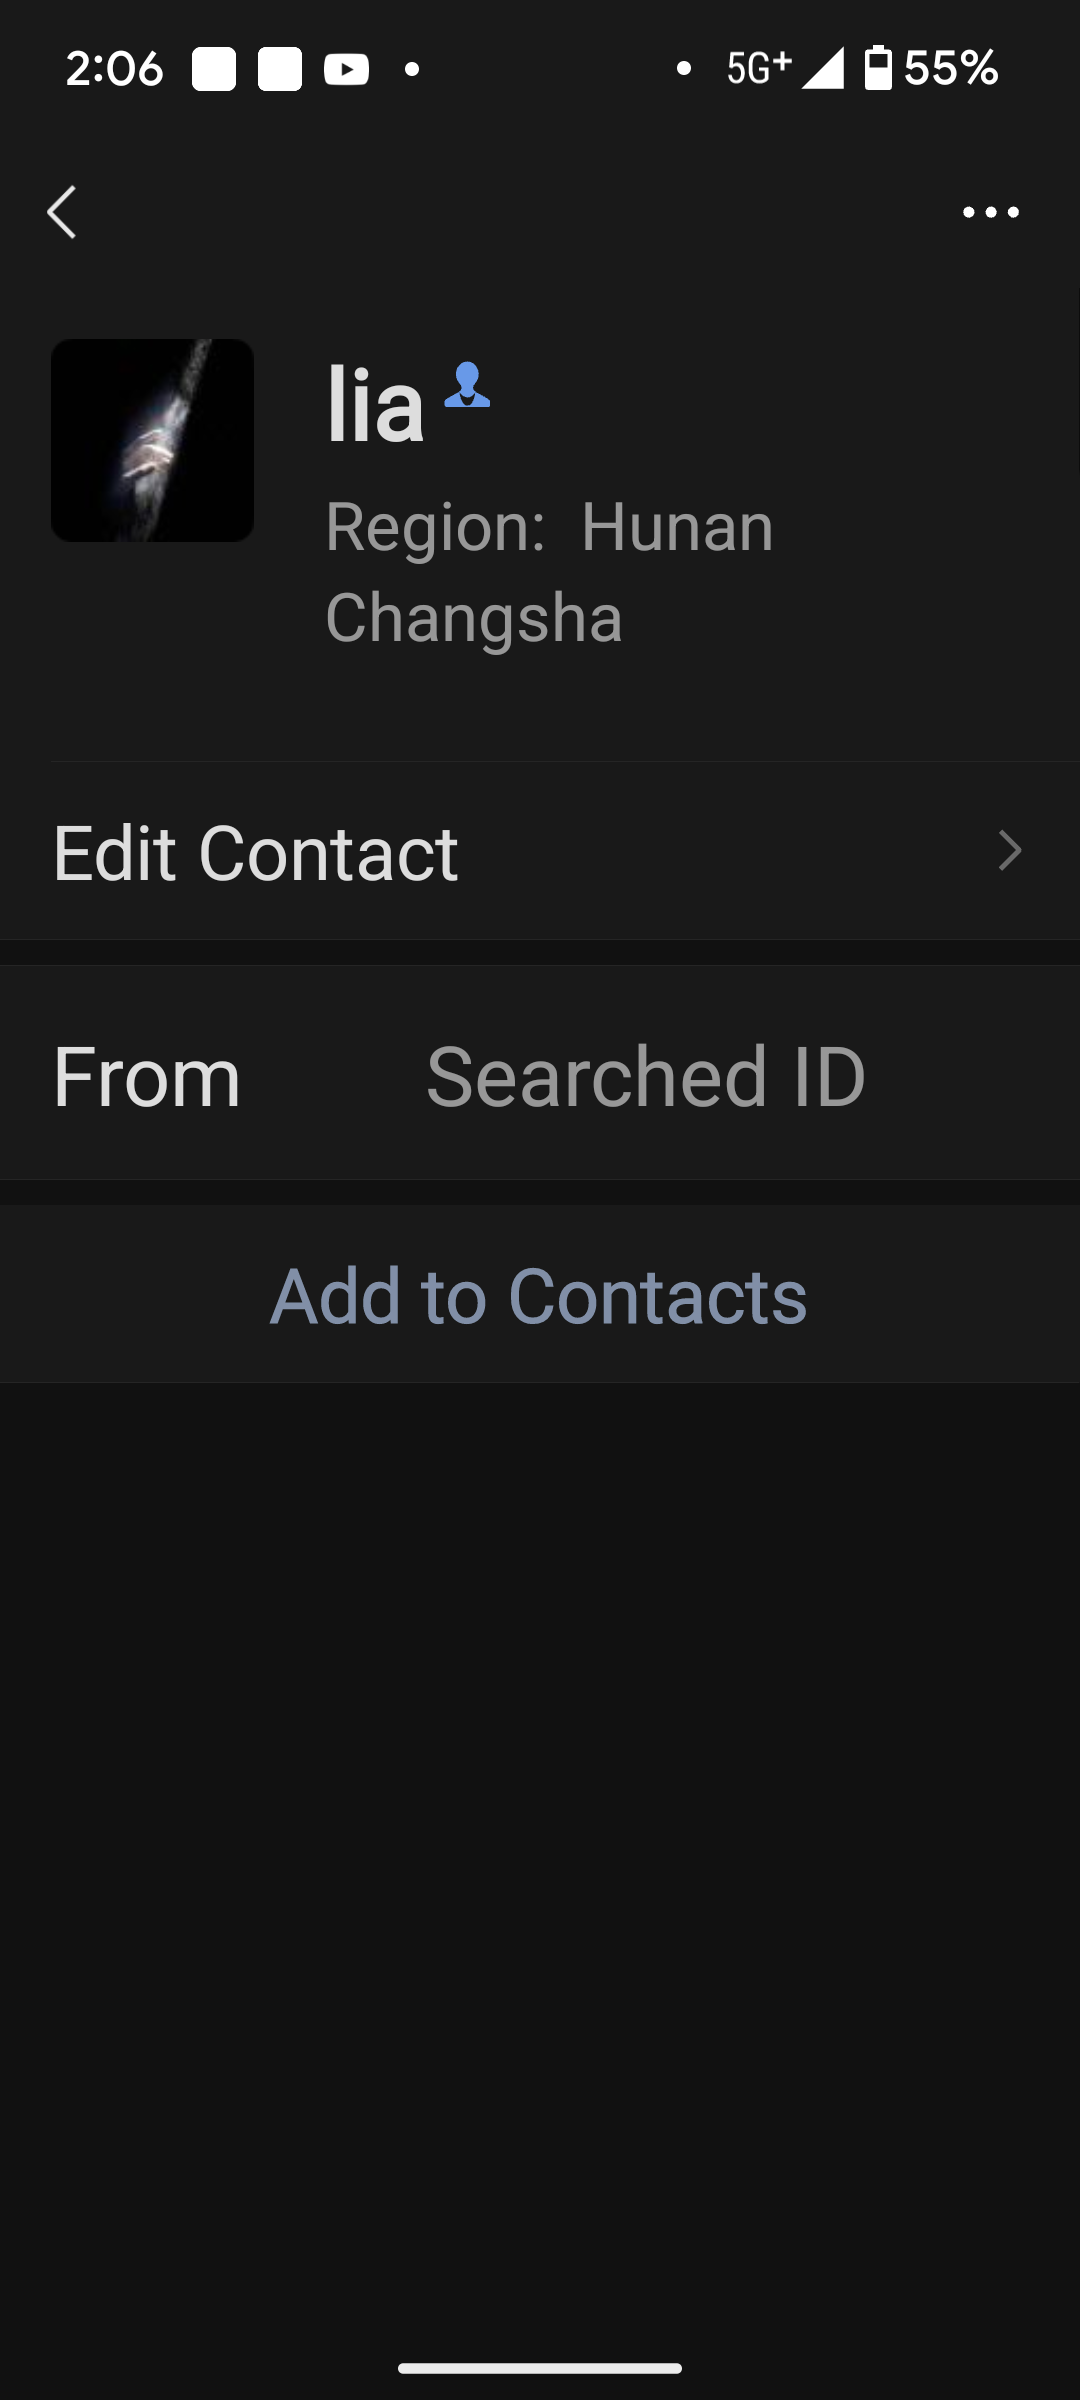Expand the Edit Contact chevron arrow

tap(1010, 852)
